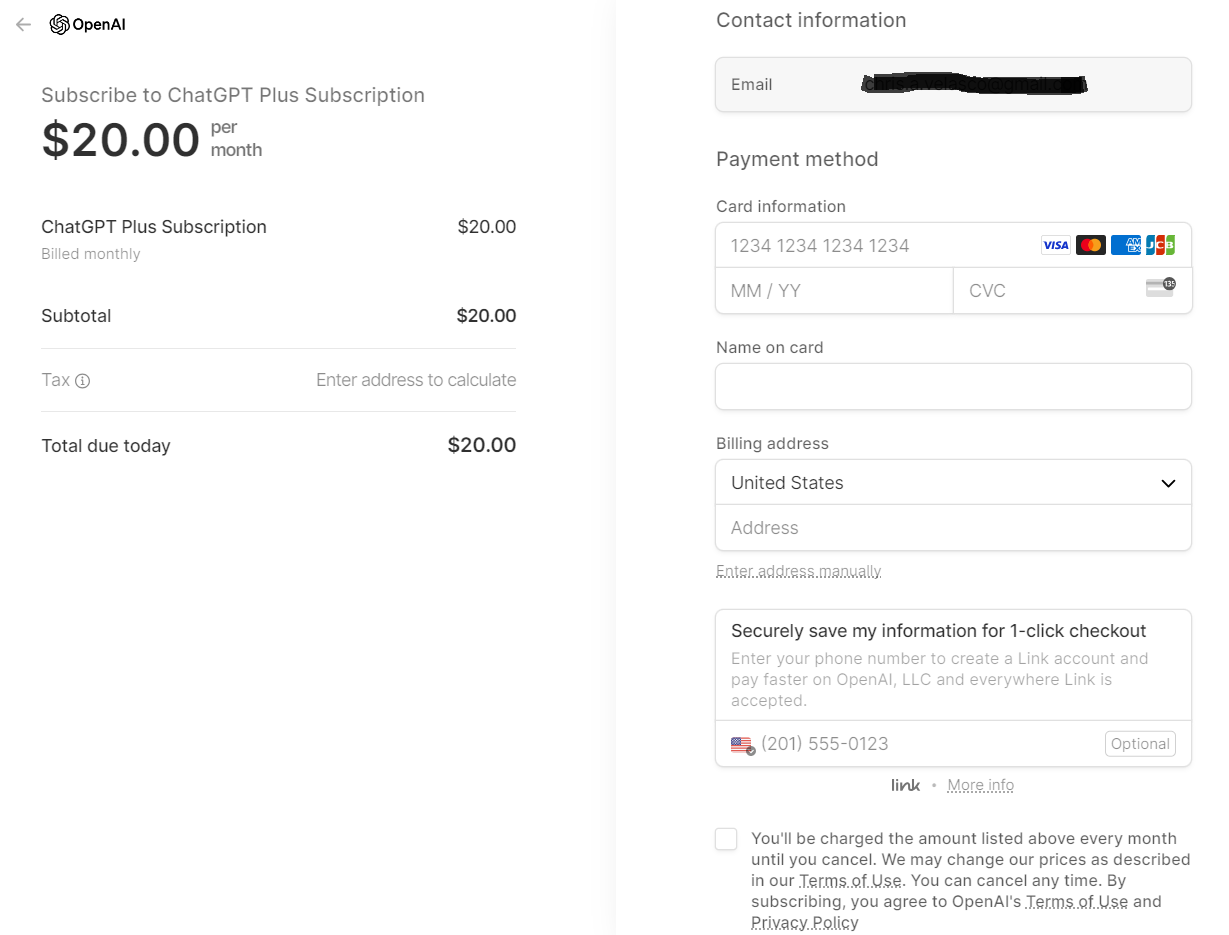Screen dimensions: 1229x935
Task: Click the Tax info icon
Action: click(x=83, y=381)
